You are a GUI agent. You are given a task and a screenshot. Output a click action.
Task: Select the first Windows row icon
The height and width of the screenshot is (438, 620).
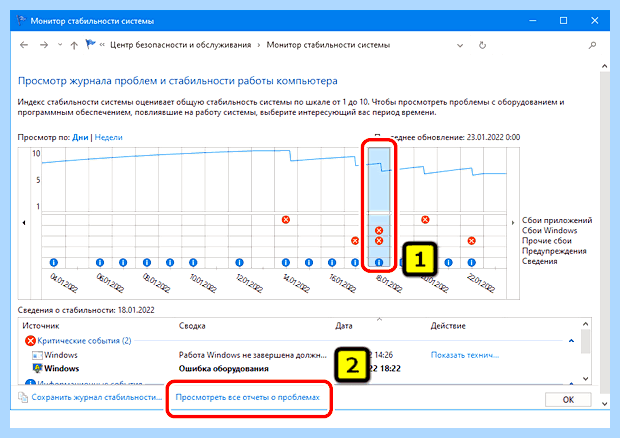(x=37, y=355)
